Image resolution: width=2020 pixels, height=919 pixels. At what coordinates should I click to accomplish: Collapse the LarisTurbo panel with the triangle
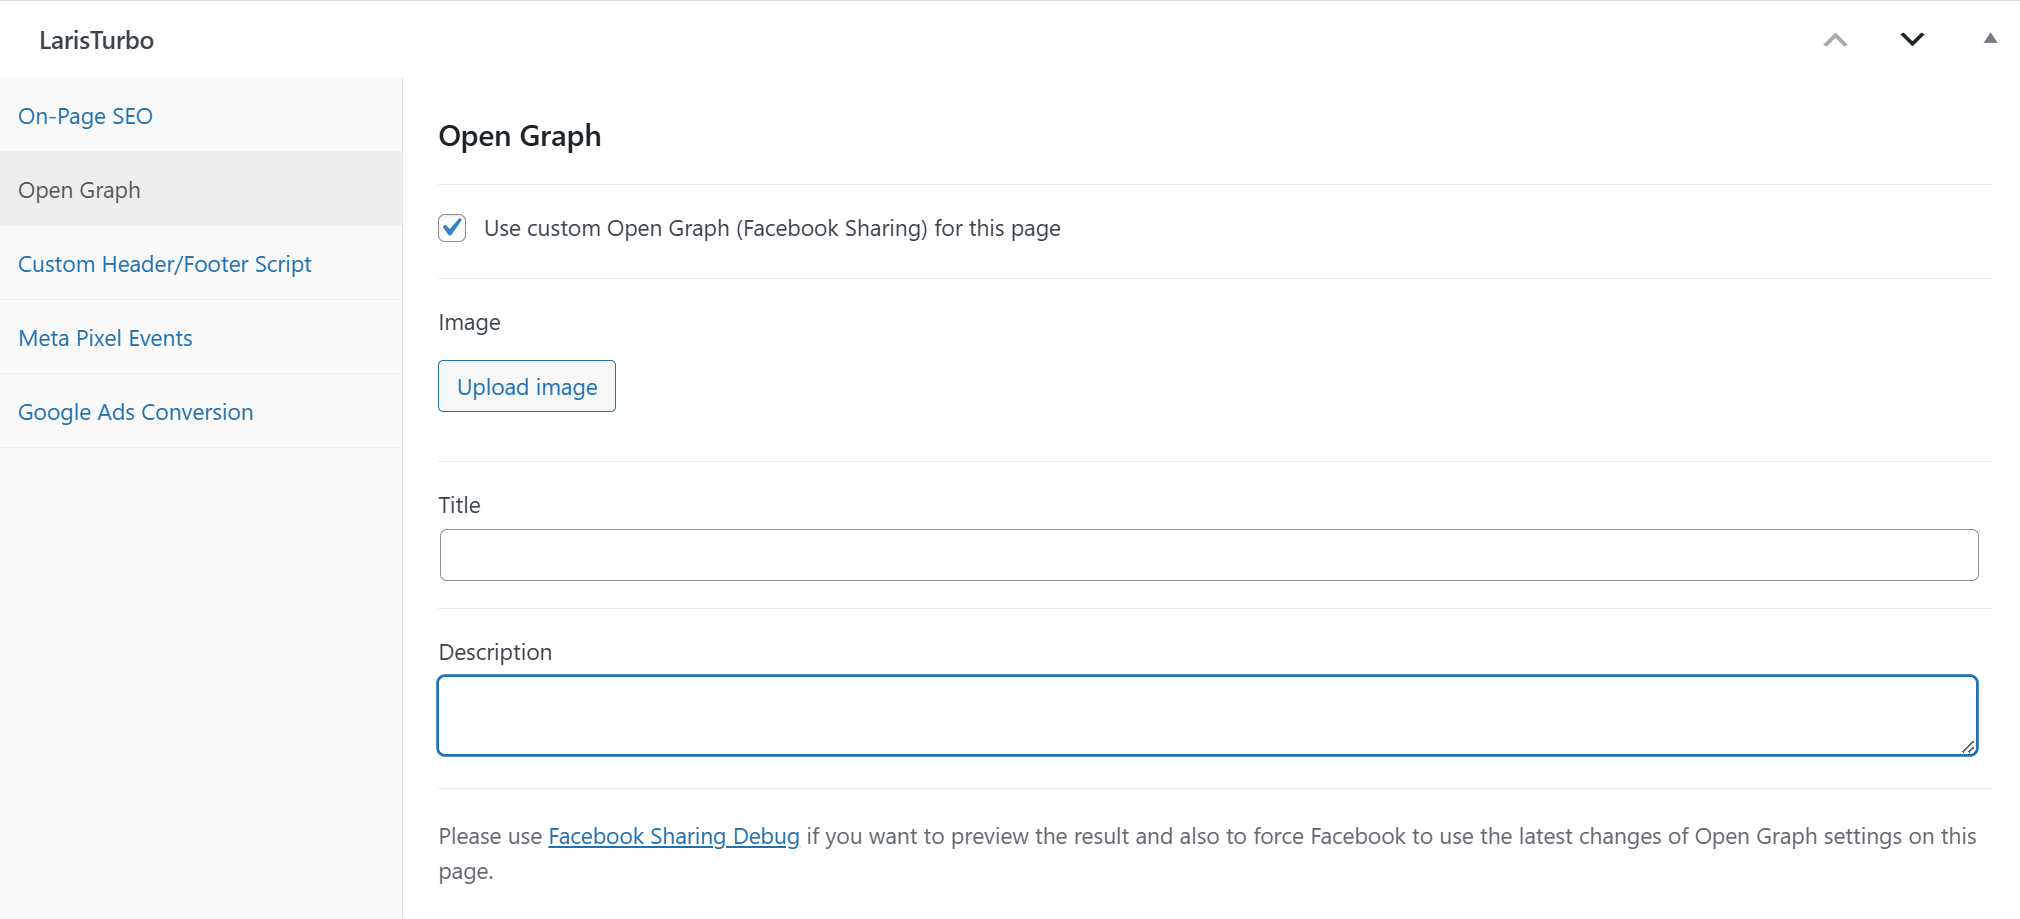1989,39
